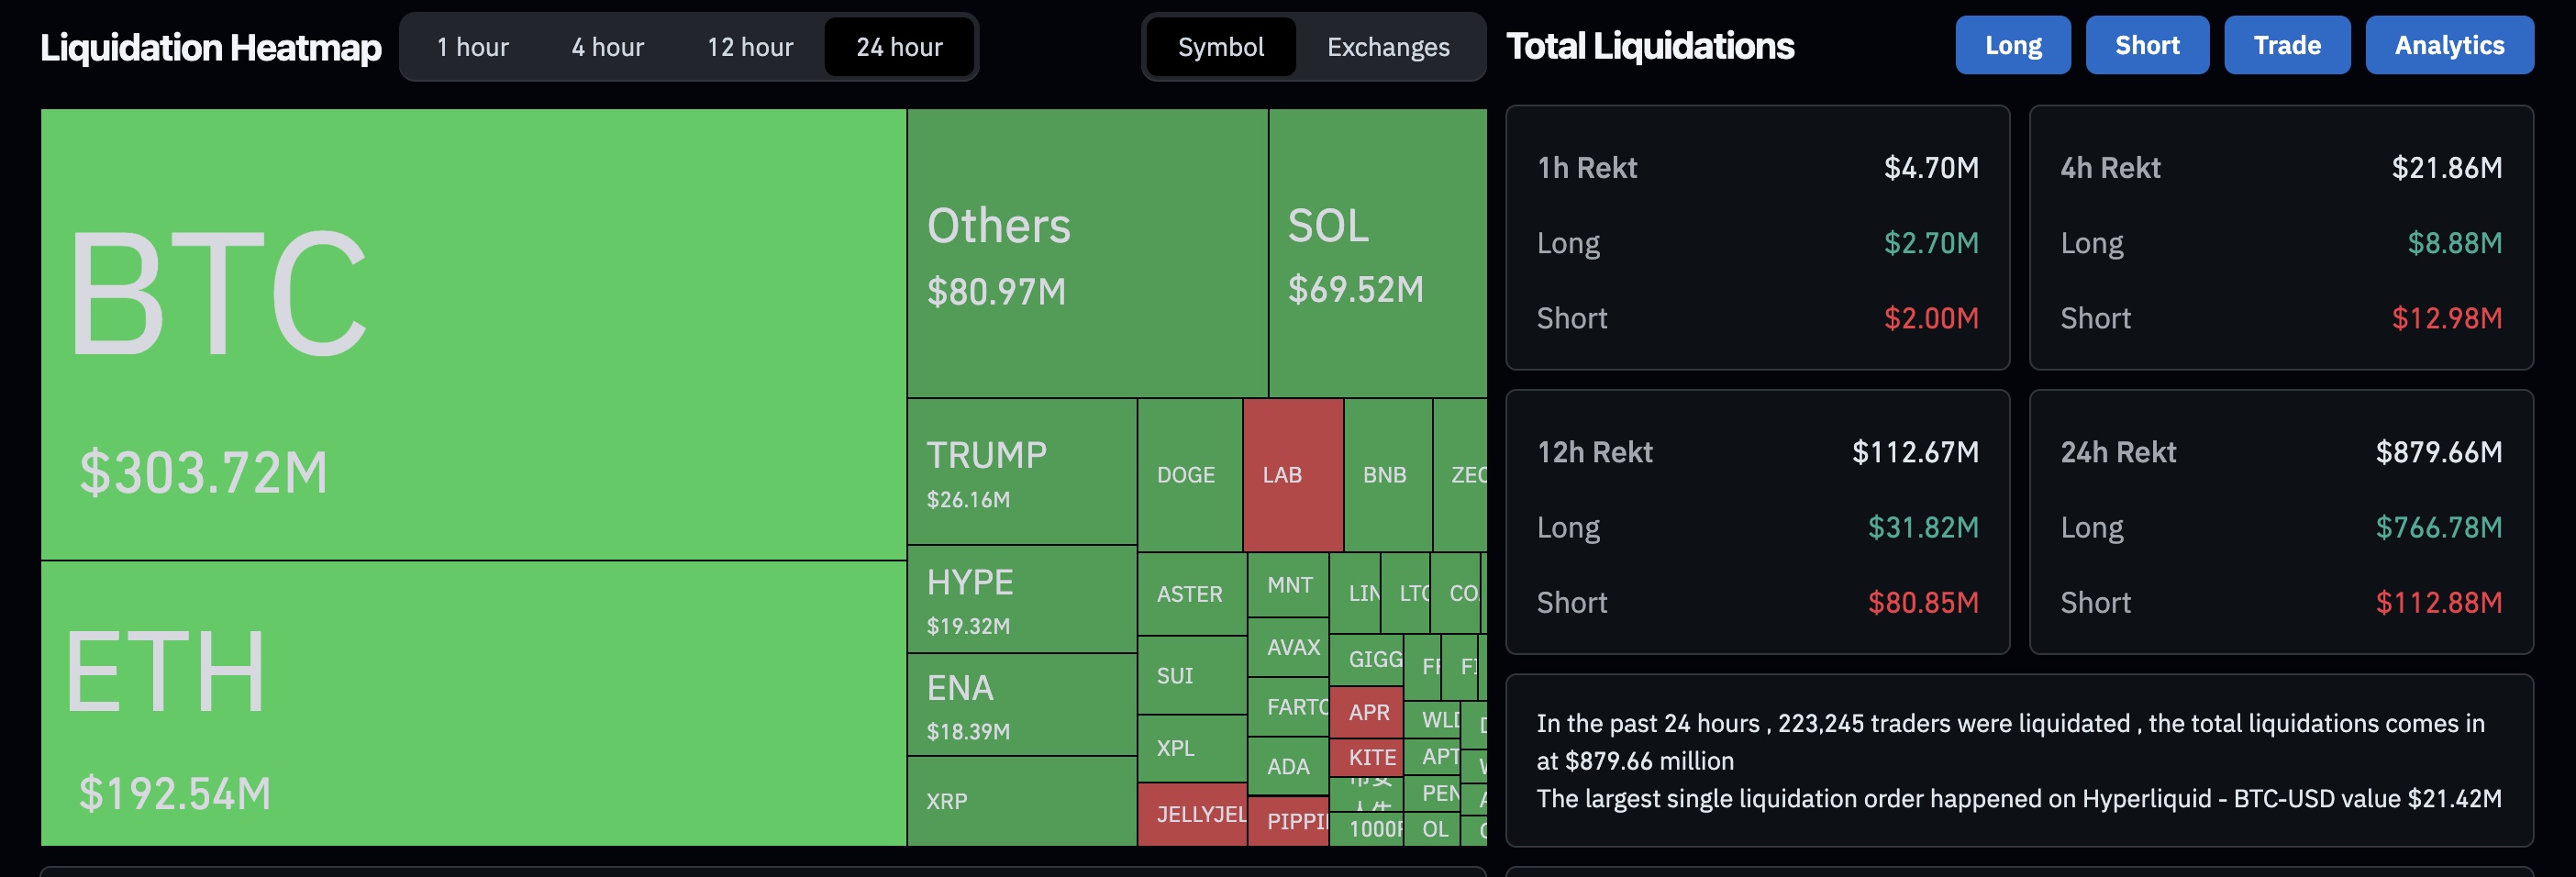Switch to the 12 hour timeframe
Screen dimensions: 2576x877
click(x=750, y=46)
